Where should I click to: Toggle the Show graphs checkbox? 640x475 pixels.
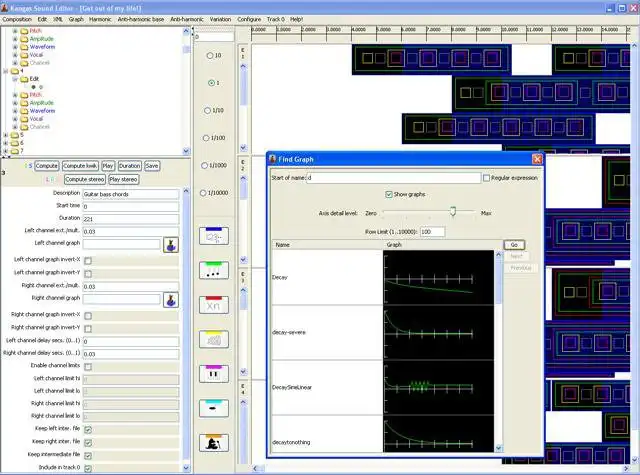pos(390,194)
